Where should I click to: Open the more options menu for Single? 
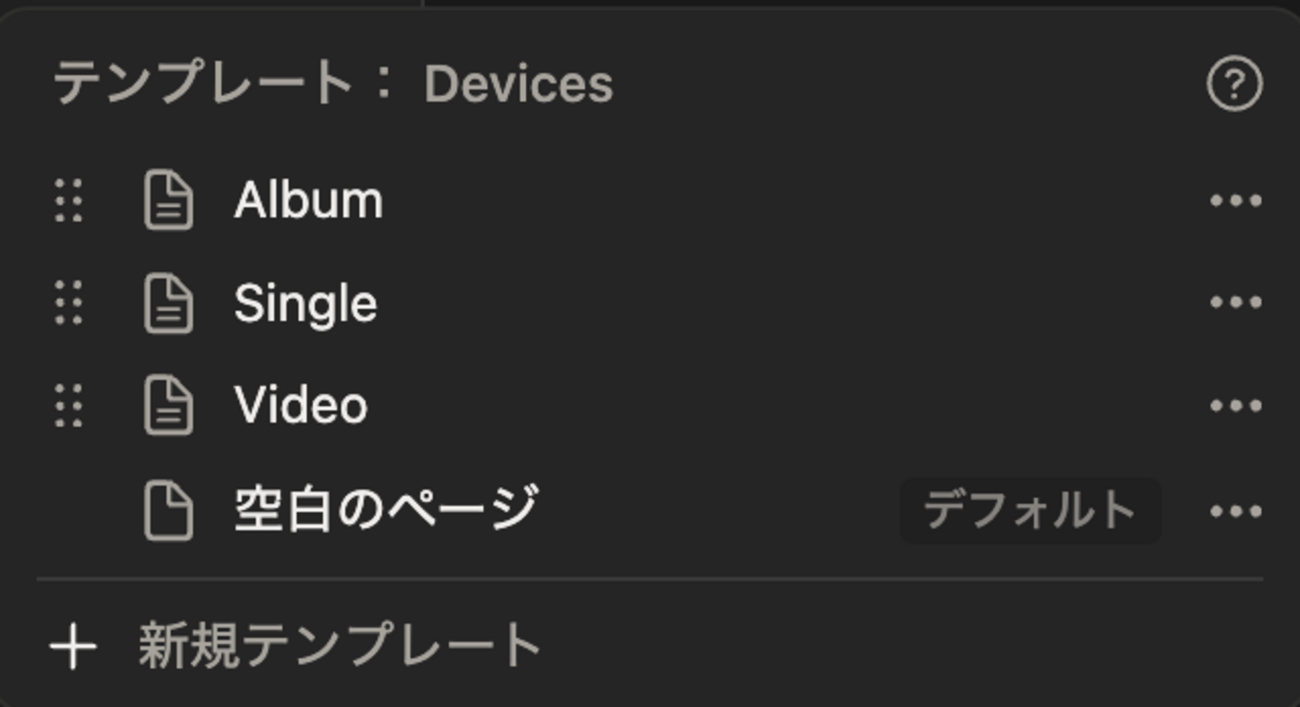pos(1235,303)
